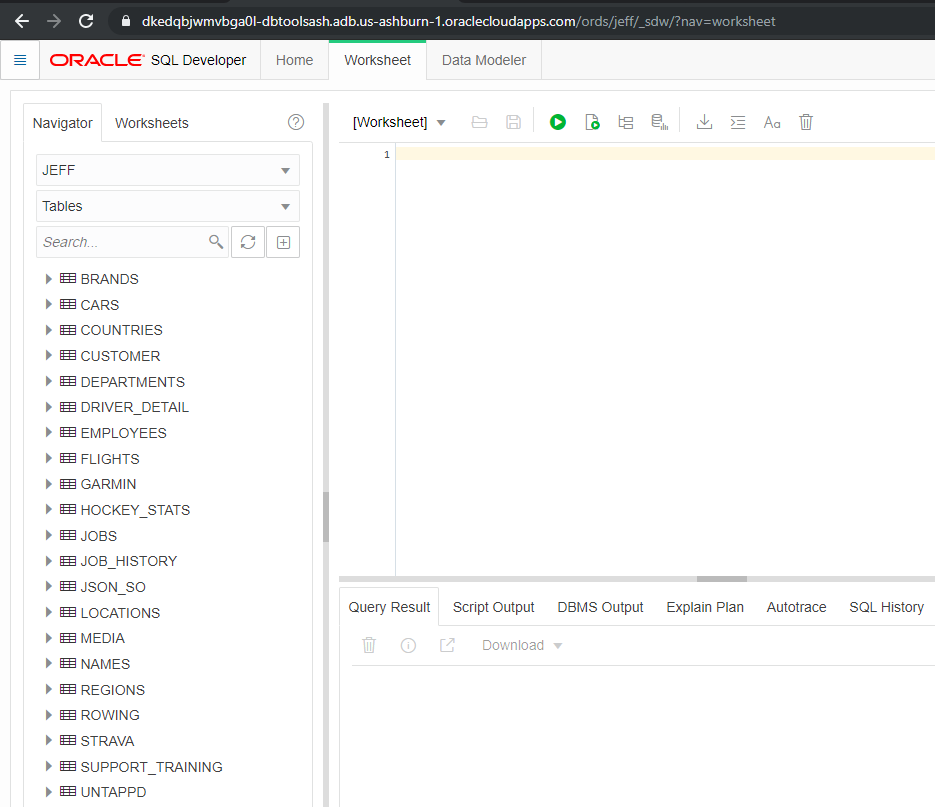The height and width of the screenshot is (807, 935).
Task: Select the Navigator side tab
Action: 63,123
